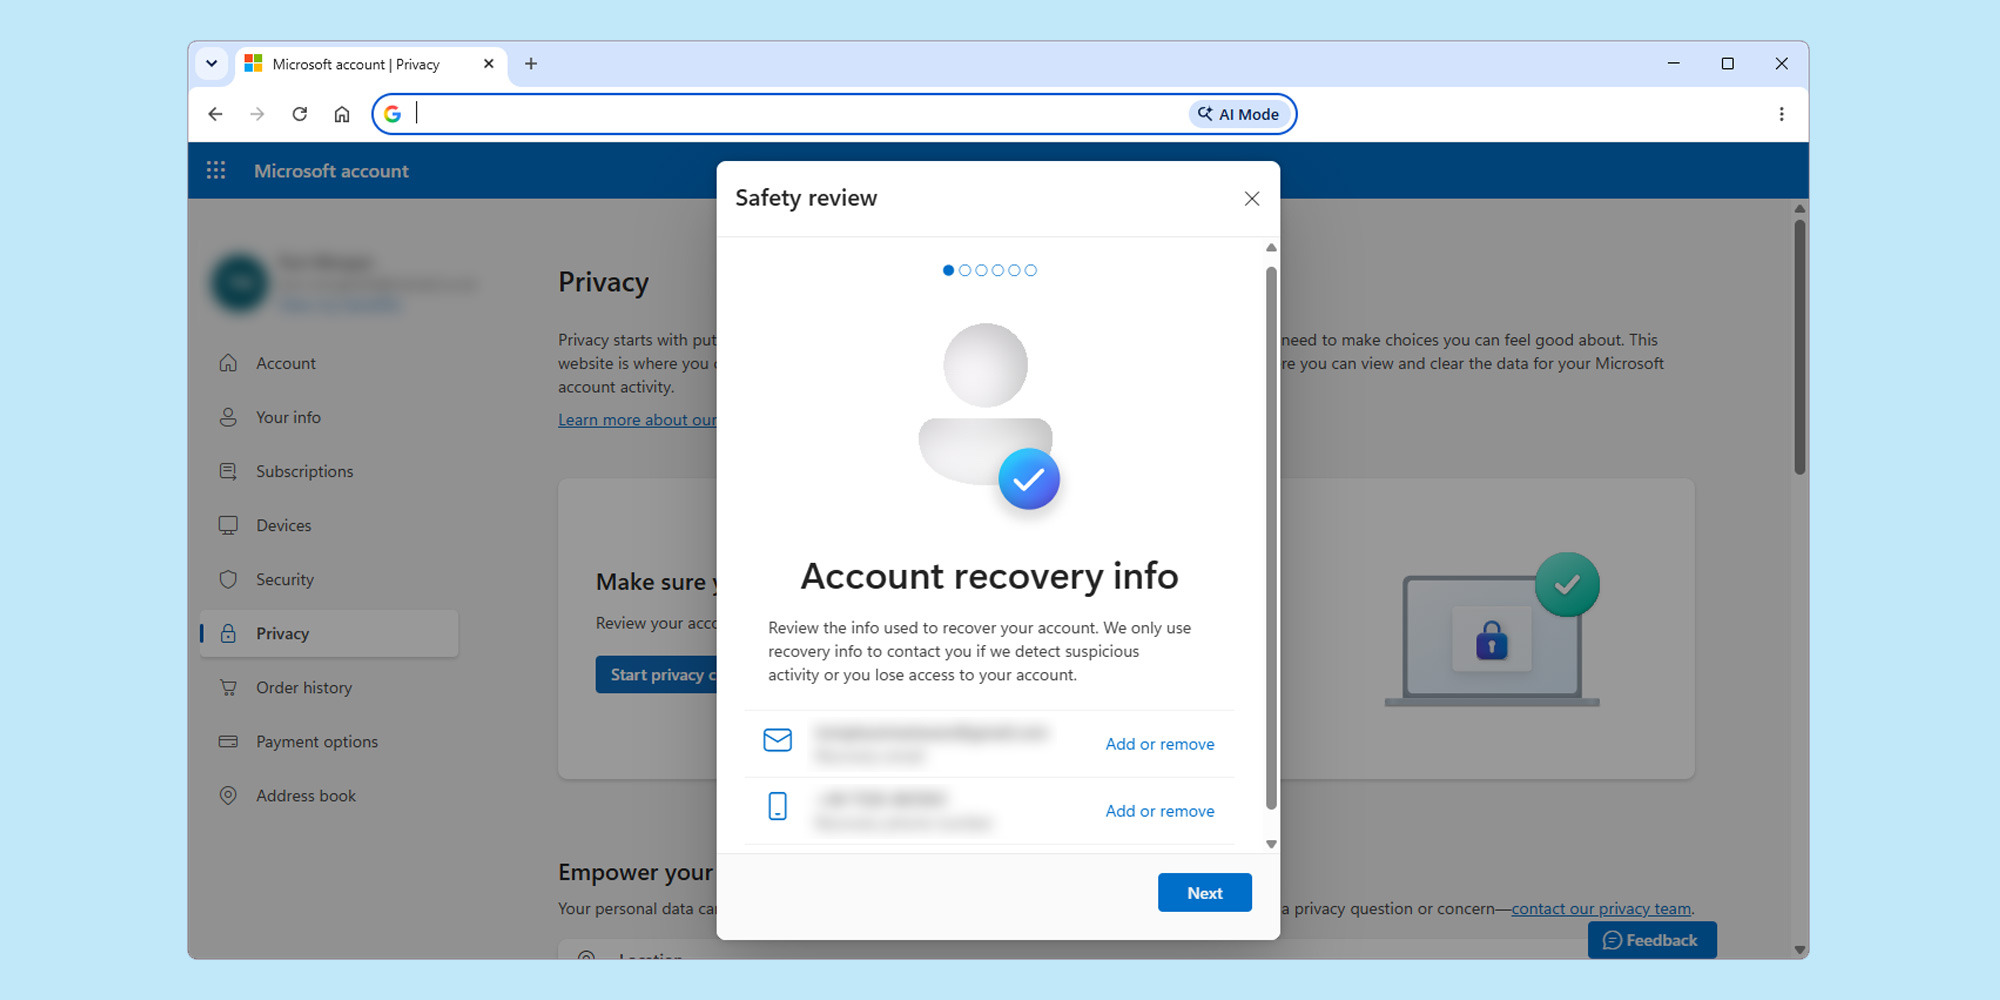Click the Learn more about our link
The height and width of the screenshot is (1000, 2000).
[x=637, y=420]
